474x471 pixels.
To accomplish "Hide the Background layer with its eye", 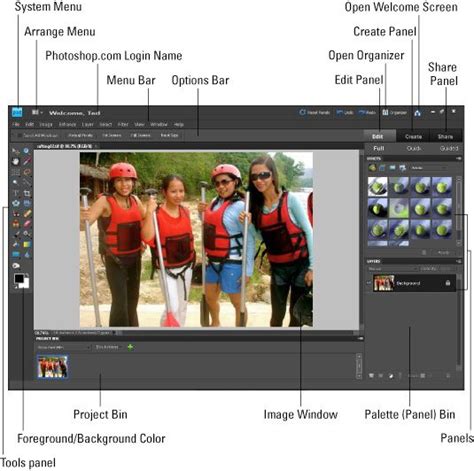I will pyautogui.click(x=369, y=283).
